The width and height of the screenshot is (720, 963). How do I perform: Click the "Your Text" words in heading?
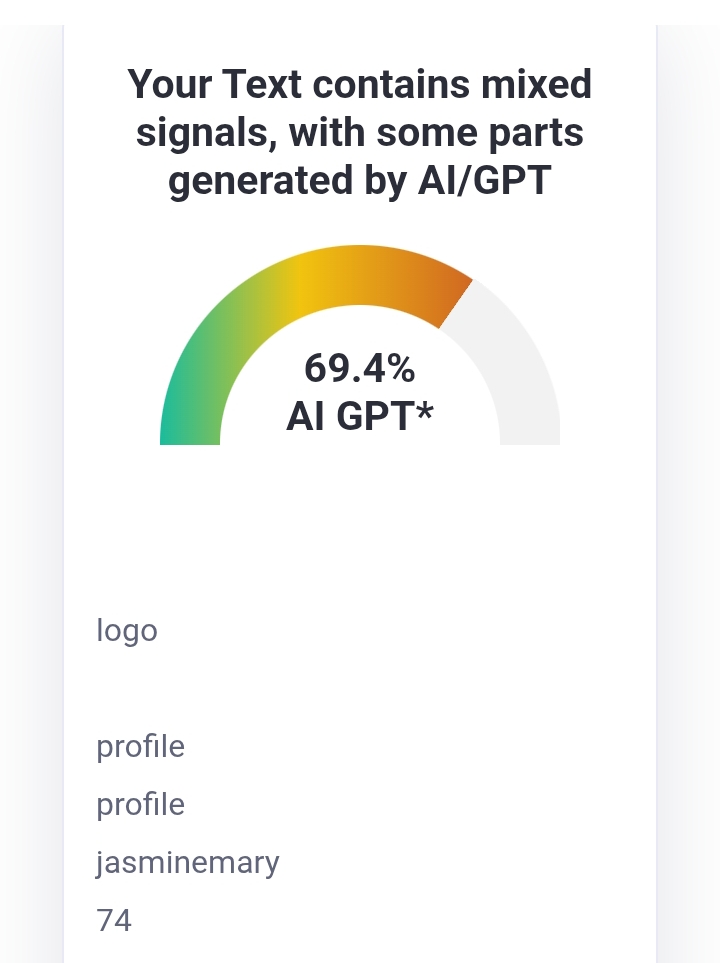pyautogui.click(x=214, y=84)
